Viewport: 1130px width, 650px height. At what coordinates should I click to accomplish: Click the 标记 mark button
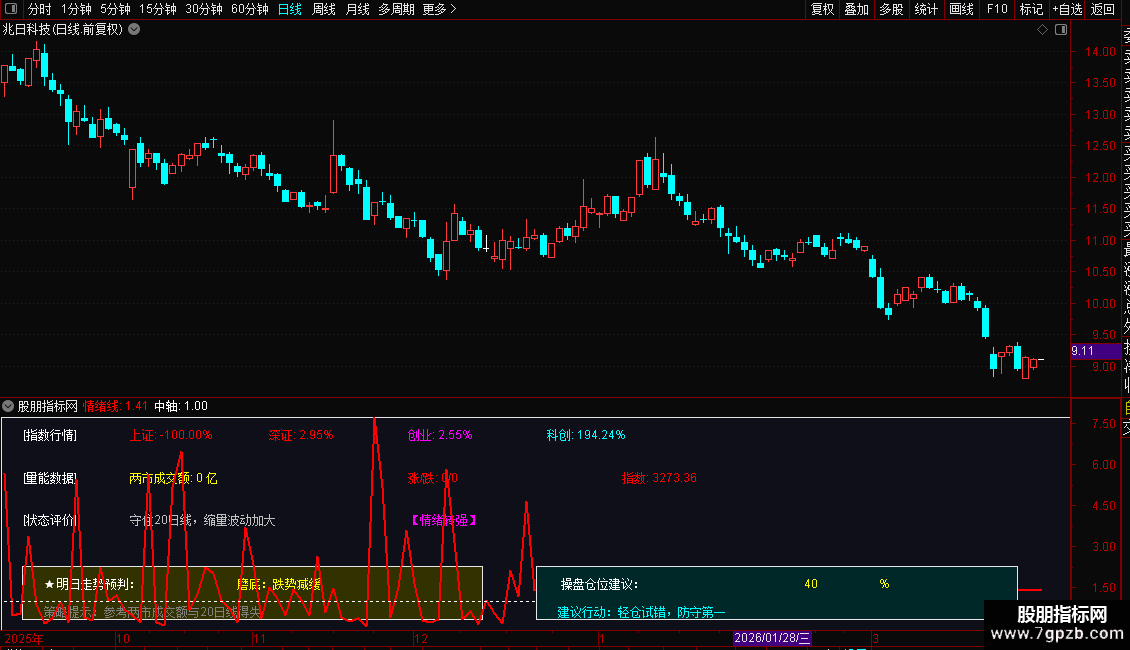pos(1031,9)
